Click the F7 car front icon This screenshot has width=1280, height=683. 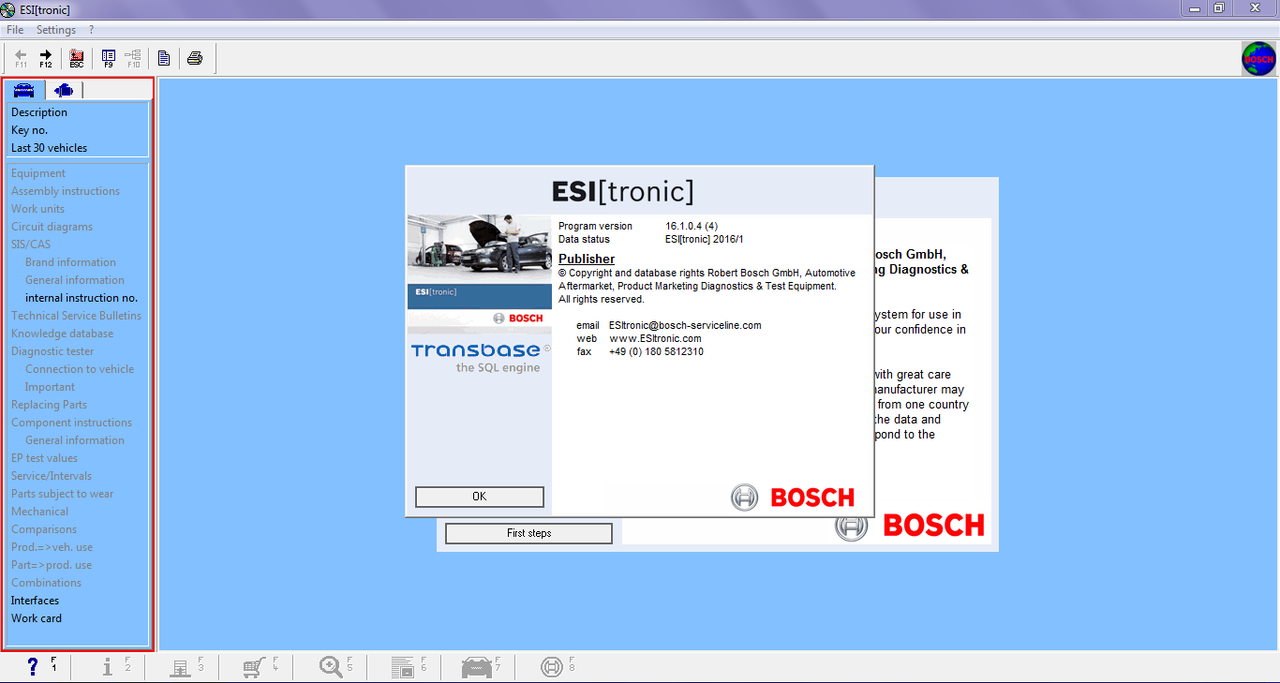[x=477, y=667]
